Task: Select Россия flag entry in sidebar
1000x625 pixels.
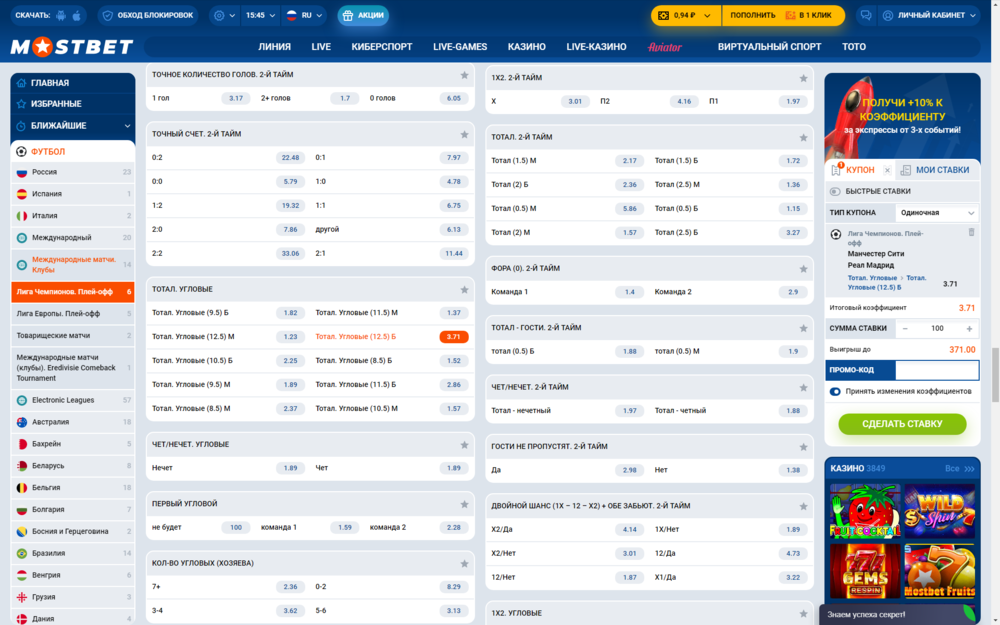Action: [73, 172]
